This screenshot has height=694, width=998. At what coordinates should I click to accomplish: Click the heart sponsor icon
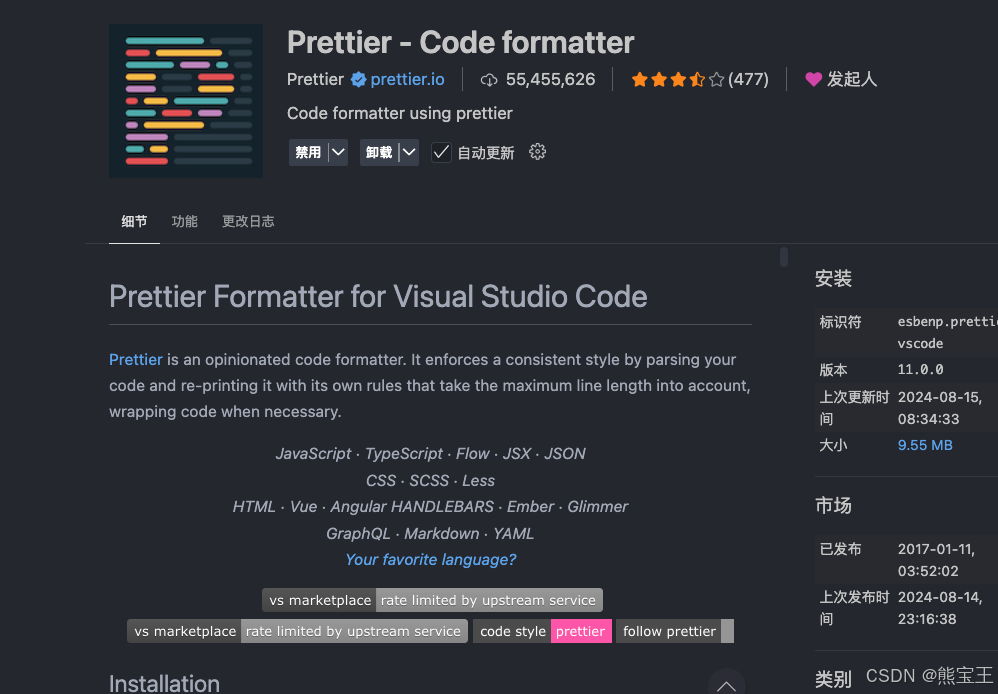pyautogui.click(x=813, y=80)
